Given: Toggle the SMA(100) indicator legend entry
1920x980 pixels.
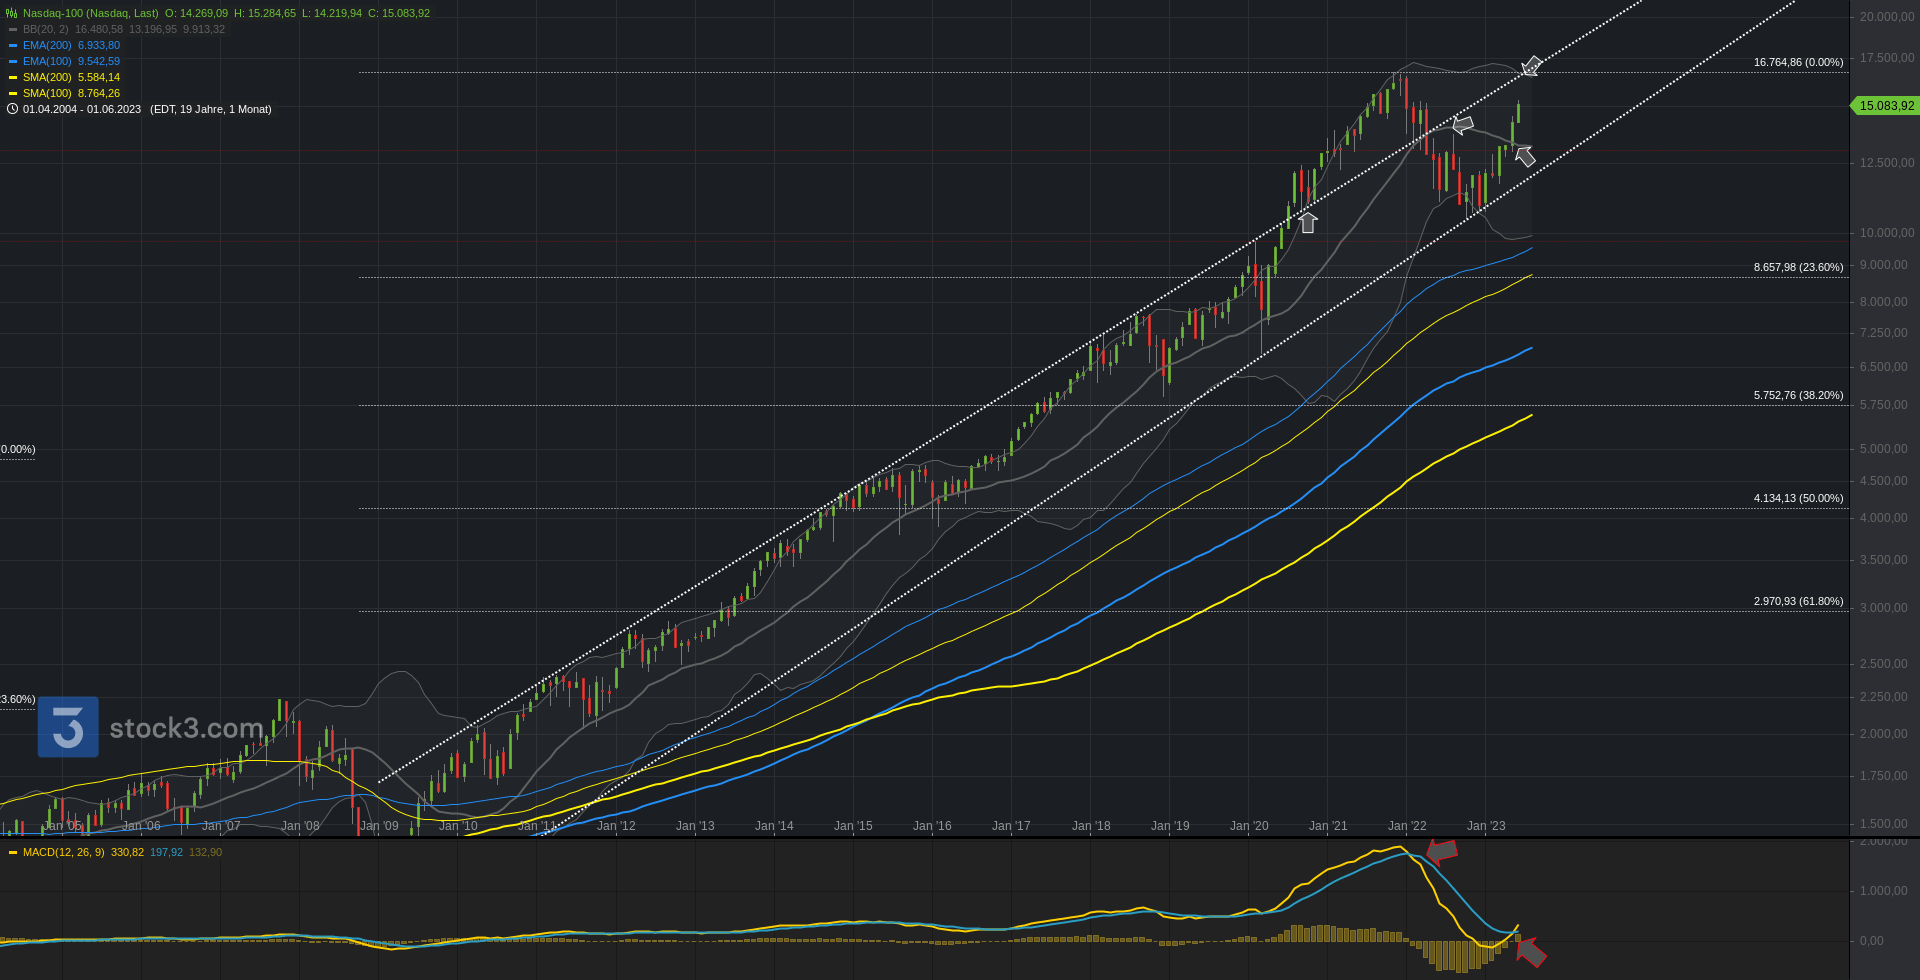Looking at the screenshot, I should [x=47, y=93].
